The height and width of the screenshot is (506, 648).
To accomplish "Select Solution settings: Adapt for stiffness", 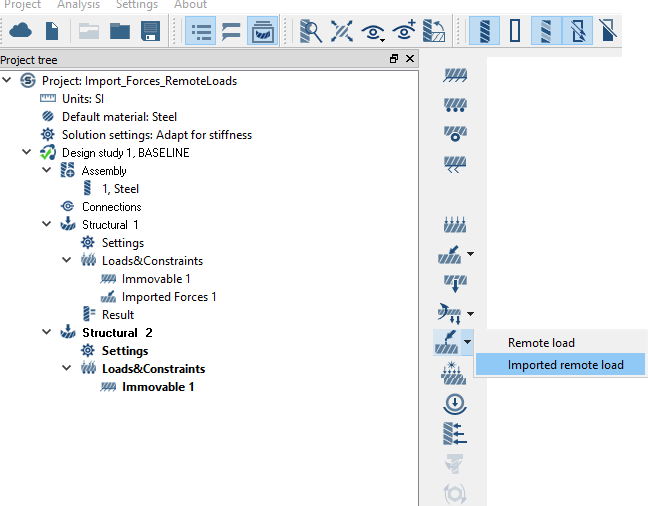I will tap(156, 135).
